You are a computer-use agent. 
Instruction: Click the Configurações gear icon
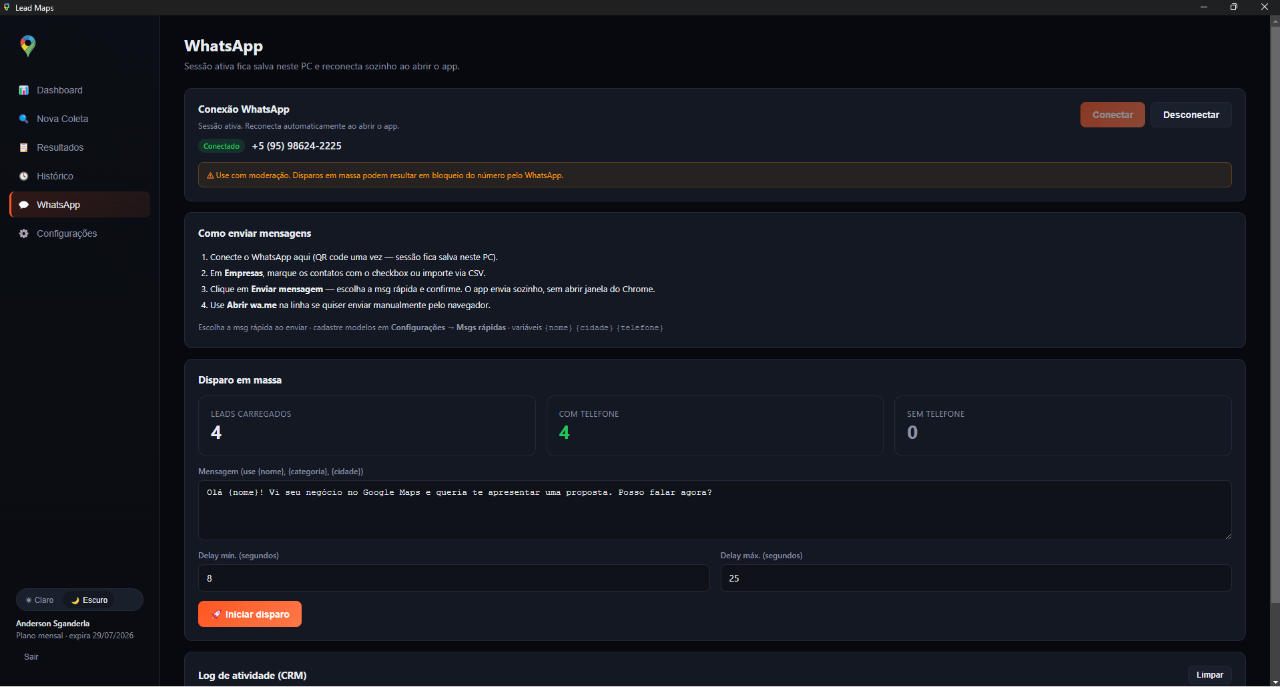tap(23, 233)
